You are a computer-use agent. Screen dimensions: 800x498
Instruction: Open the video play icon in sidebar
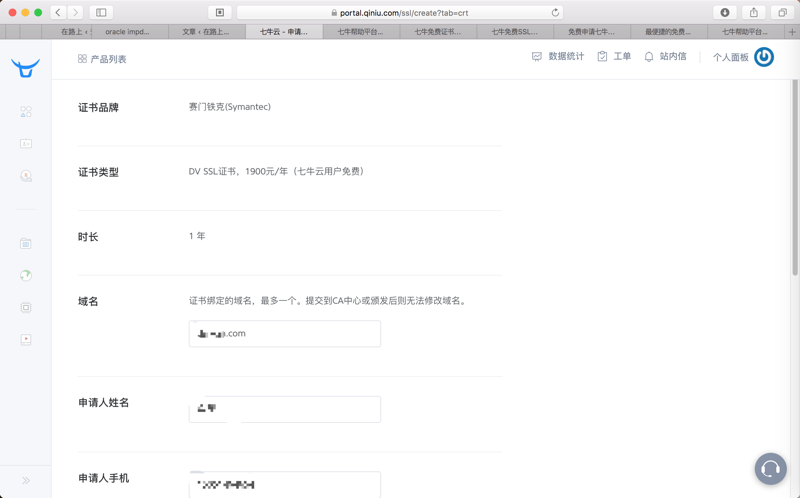pos(26,339)
